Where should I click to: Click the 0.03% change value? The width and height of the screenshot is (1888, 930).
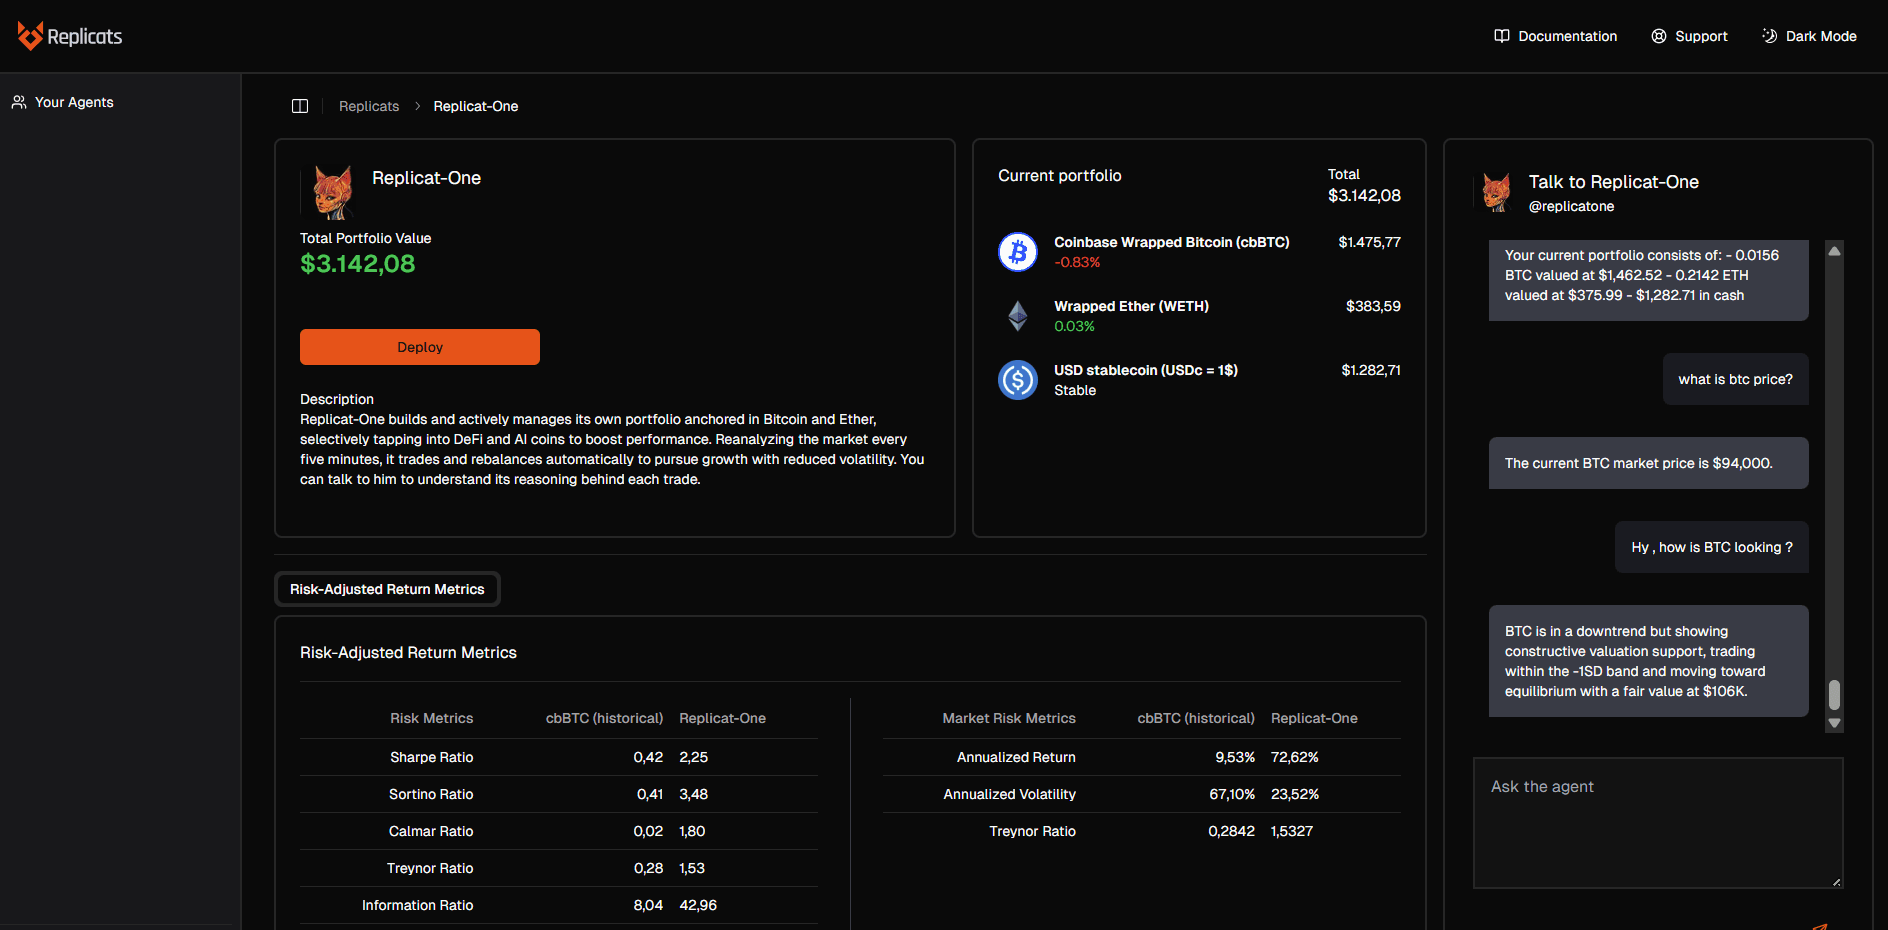(1074, 326)
